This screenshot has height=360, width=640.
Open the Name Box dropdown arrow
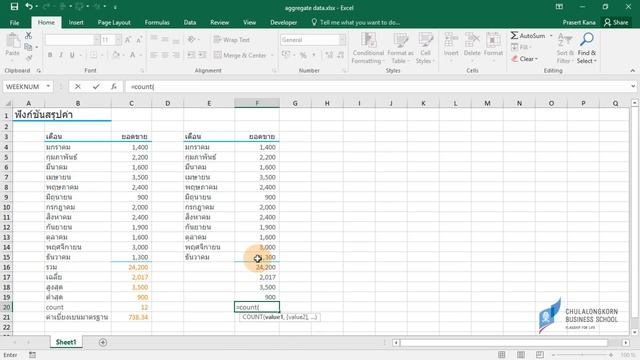[48, 87]
